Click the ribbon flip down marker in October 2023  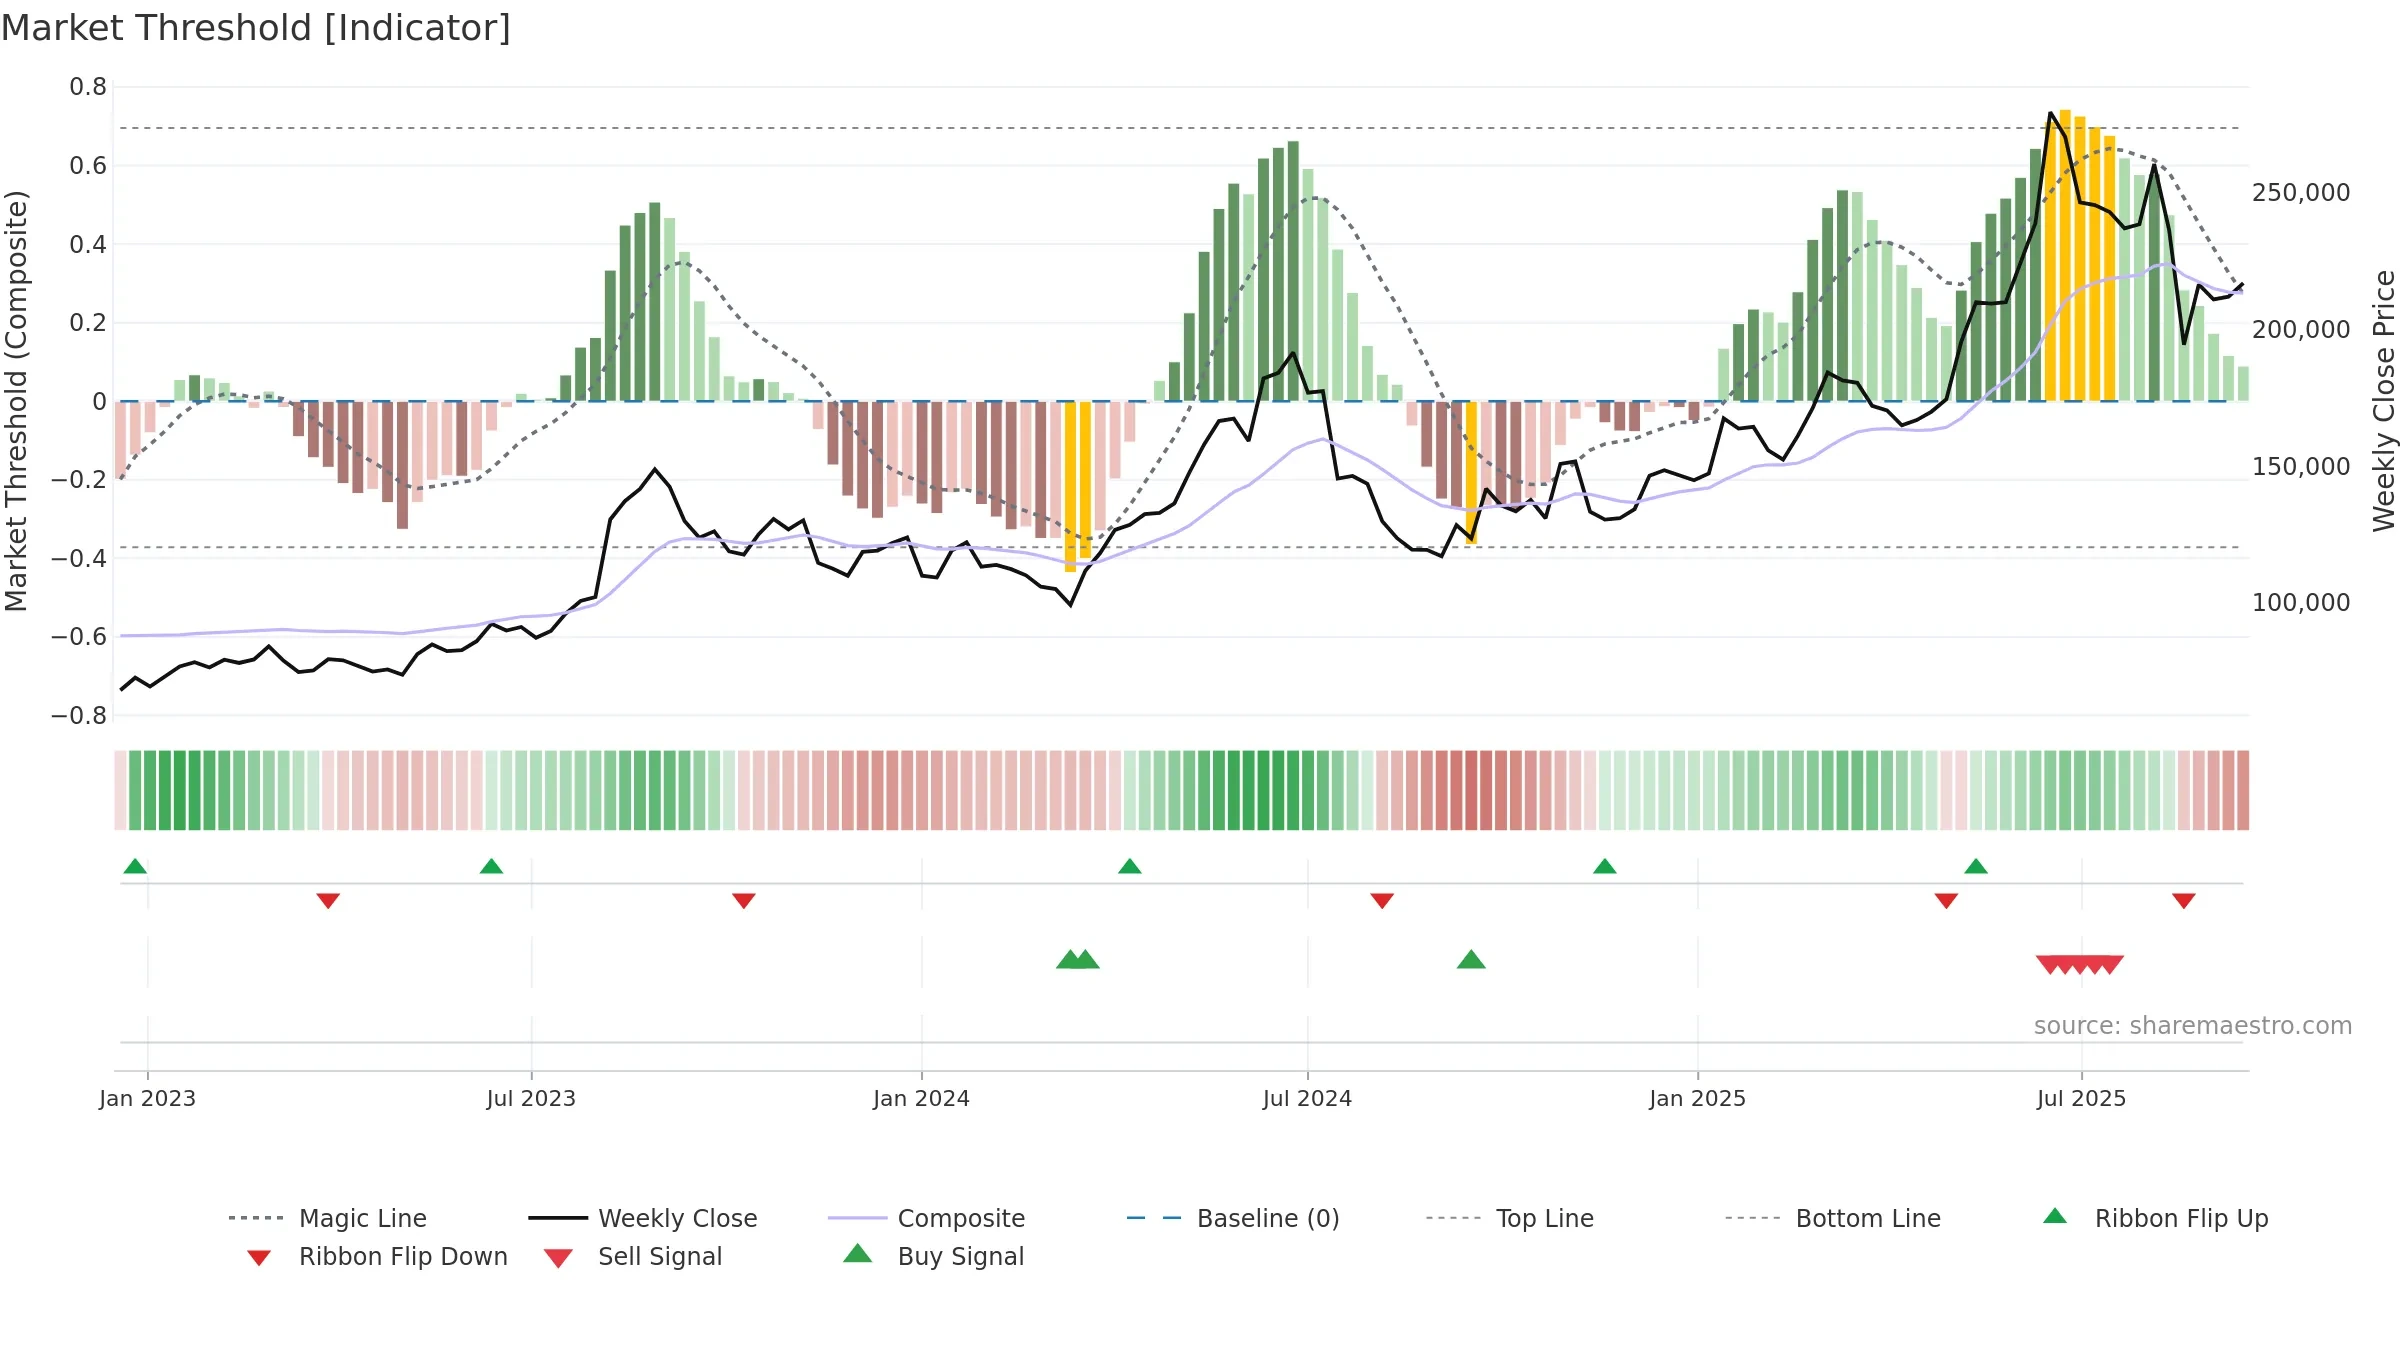(744, 901)
